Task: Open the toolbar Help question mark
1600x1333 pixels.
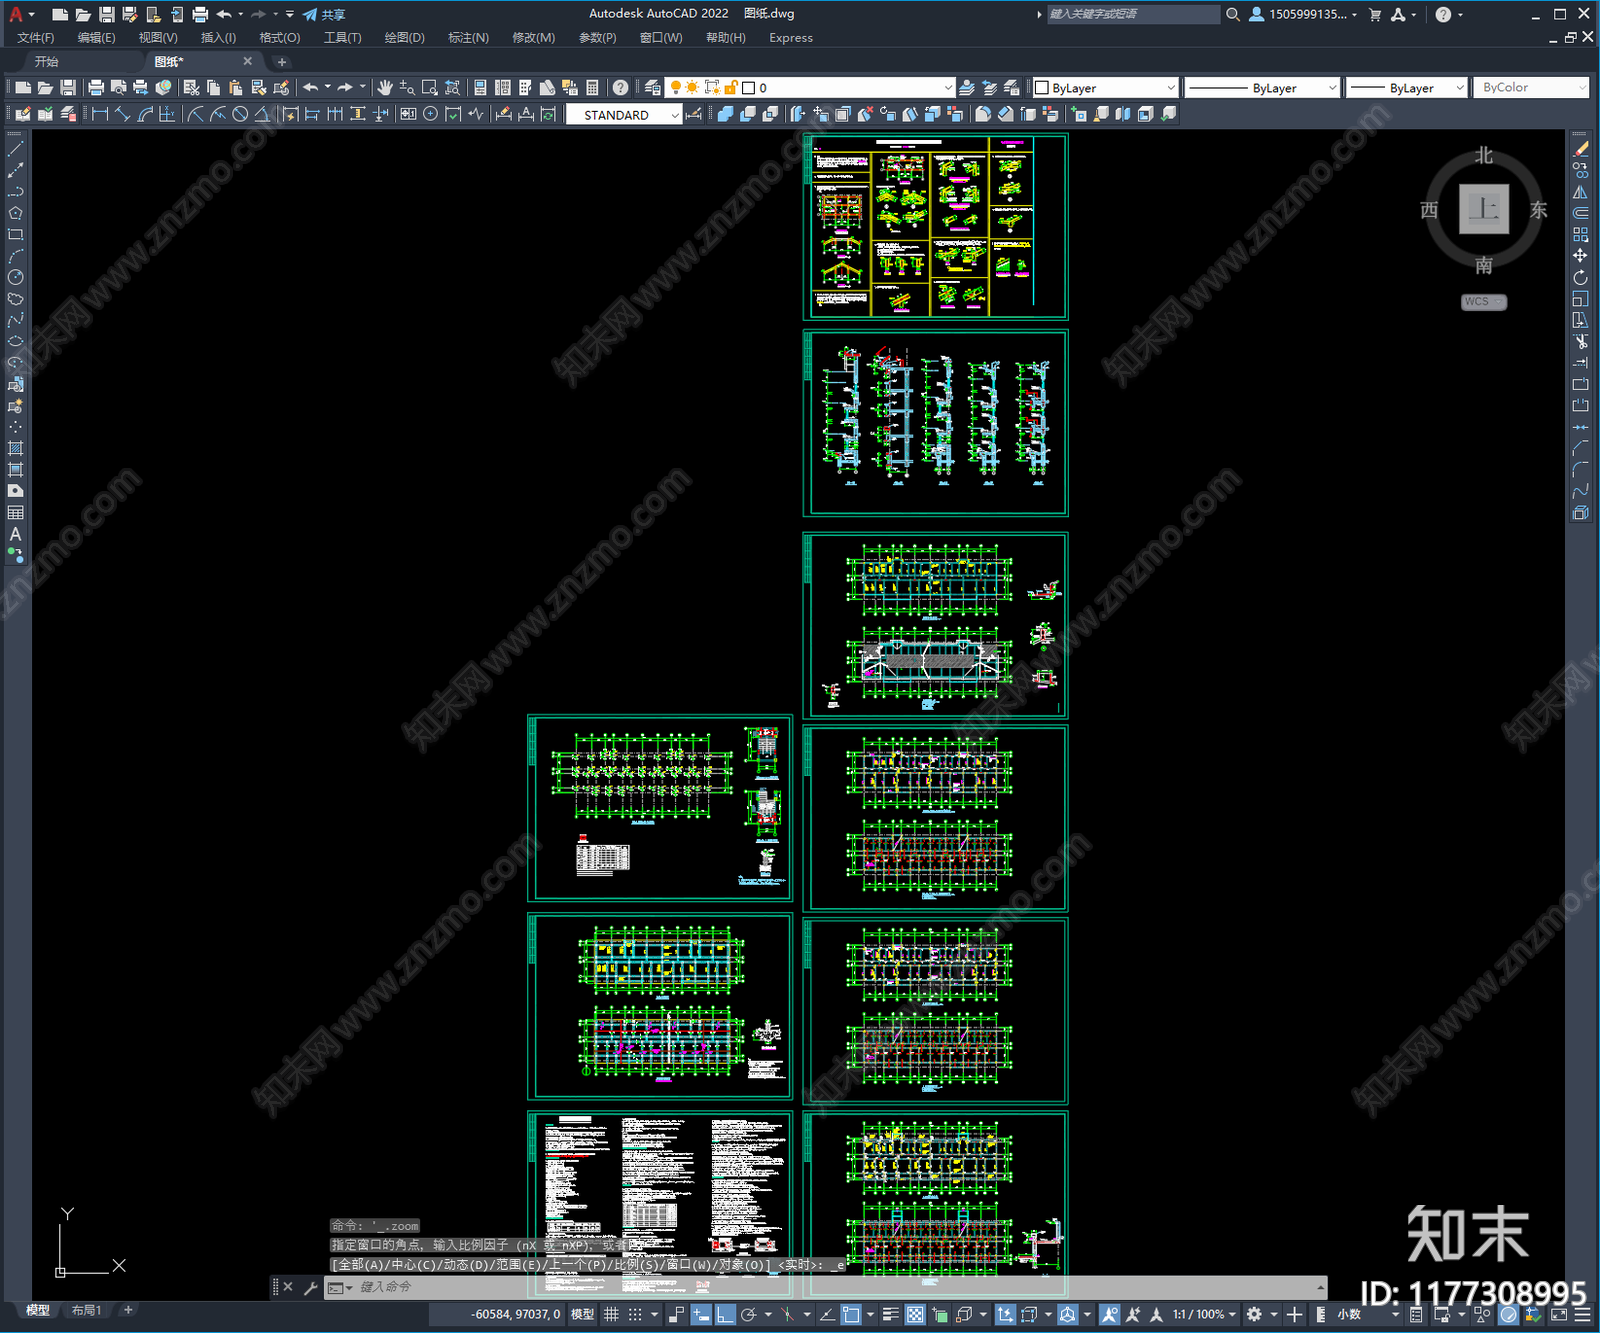Action: click(x=621, y=88)
